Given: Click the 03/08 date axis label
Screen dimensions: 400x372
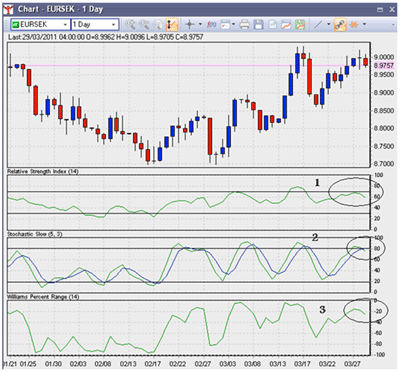Looking at the screenshot, I should click(253, 364).
